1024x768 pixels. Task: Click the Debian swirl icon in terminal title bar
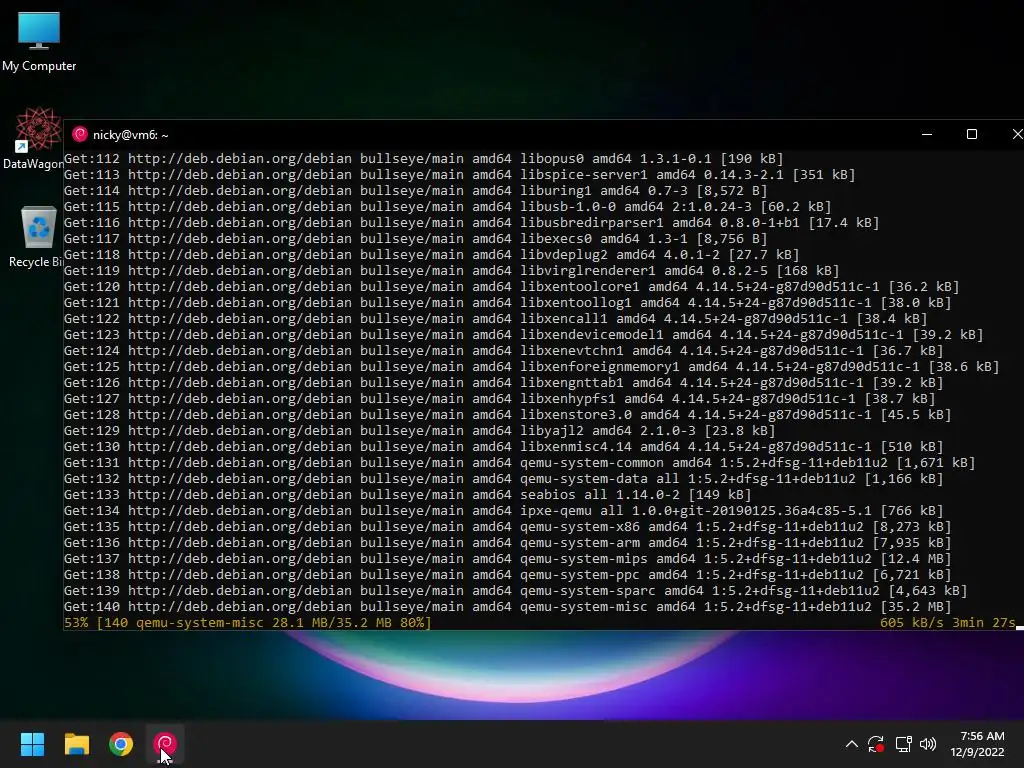[x=80, y=135]
